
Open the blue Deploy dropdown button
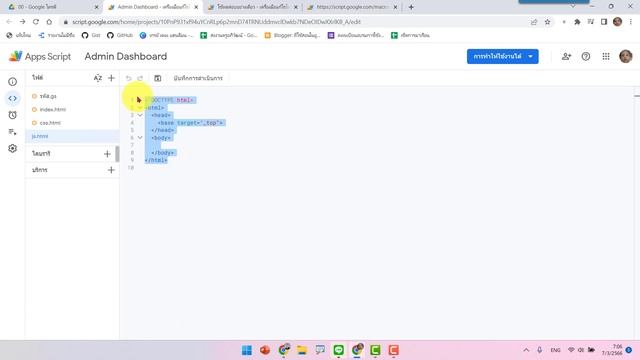click(x=502, y=56)
